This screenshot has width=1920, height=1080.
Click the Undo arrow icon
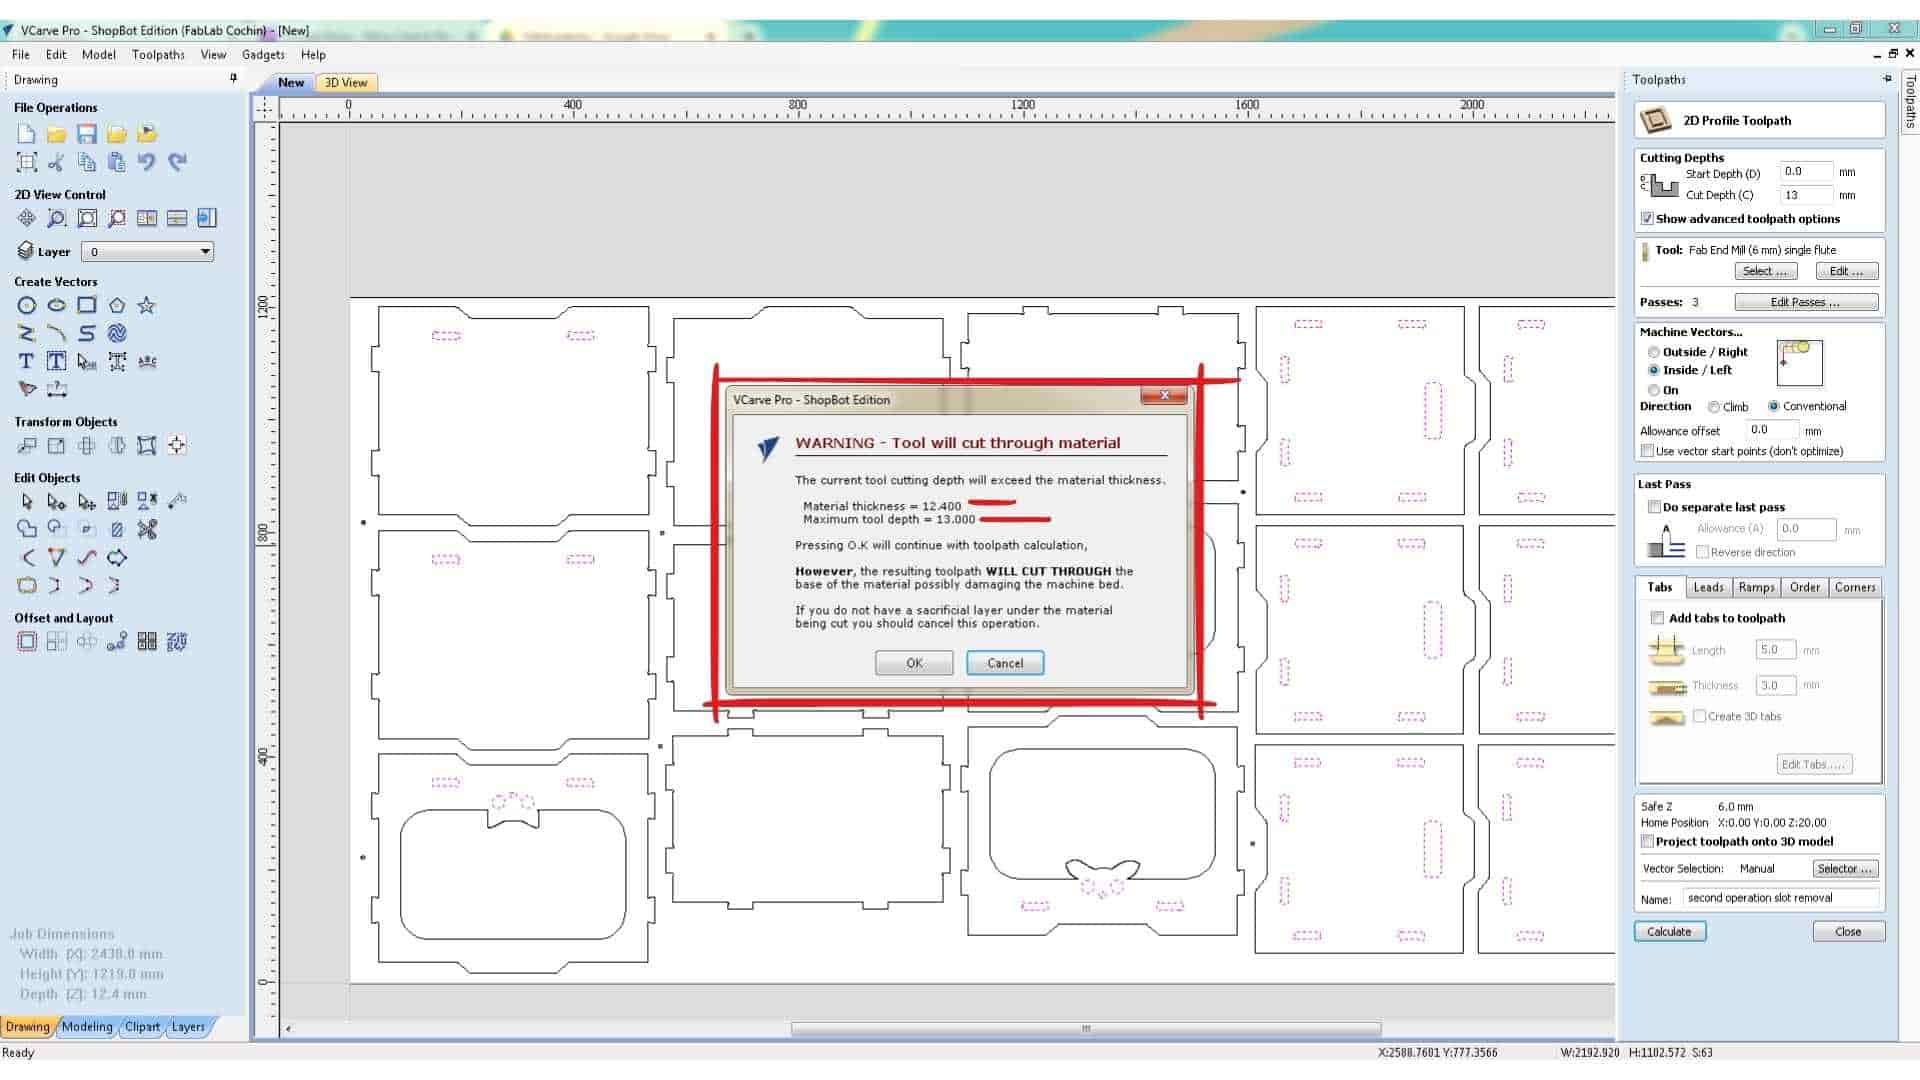click(147, 162)
